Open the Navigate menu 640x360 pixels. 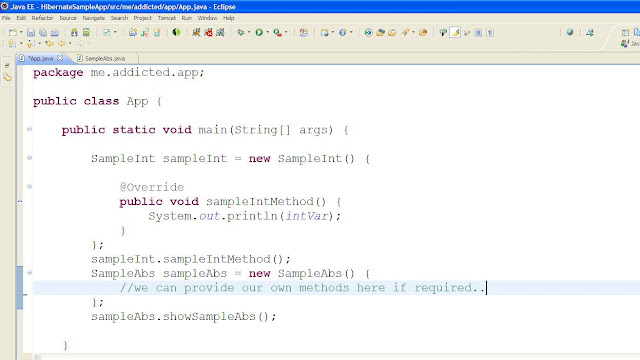(93, 18)
